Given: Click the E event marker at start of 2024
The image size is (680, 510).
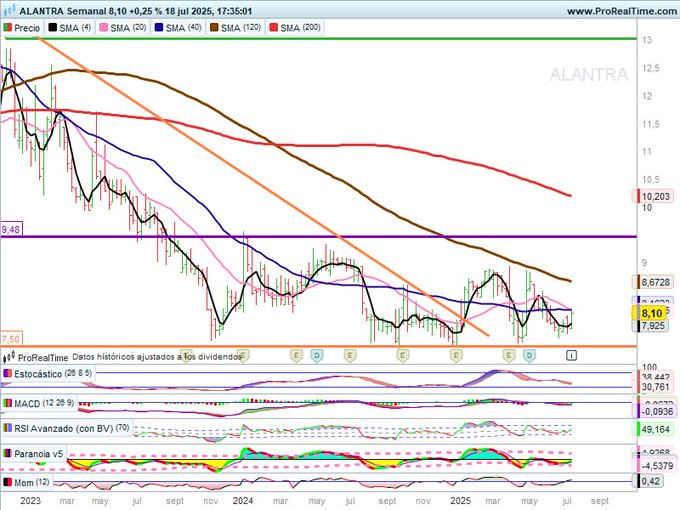Looking at the screenshot, I should 243,356.
